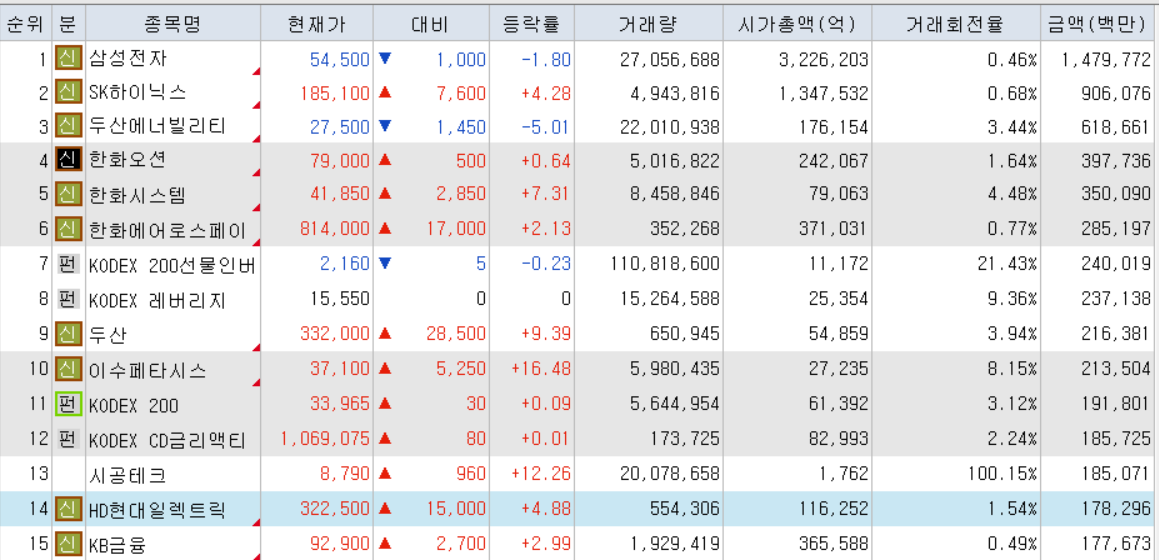Click the 펀 badge beside KODEX 200선물인버
The image size is (1159, 560).
click(x=68, y=264)
